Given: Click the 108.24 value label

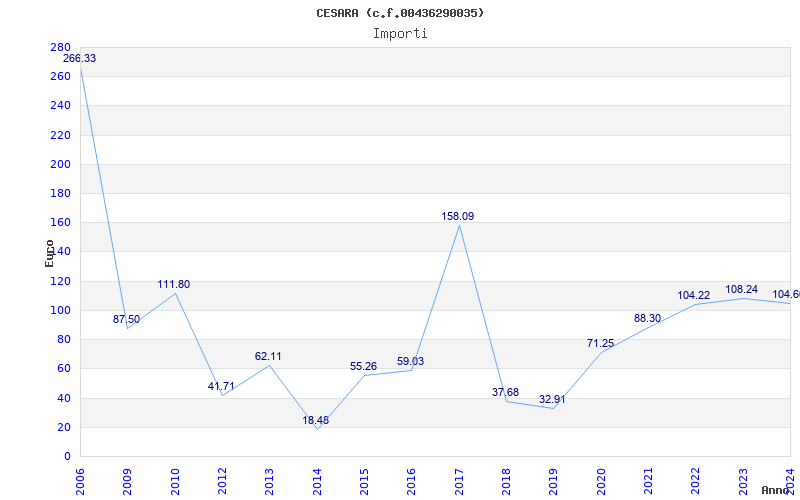Looking at the screenshot, I should 742,290.
